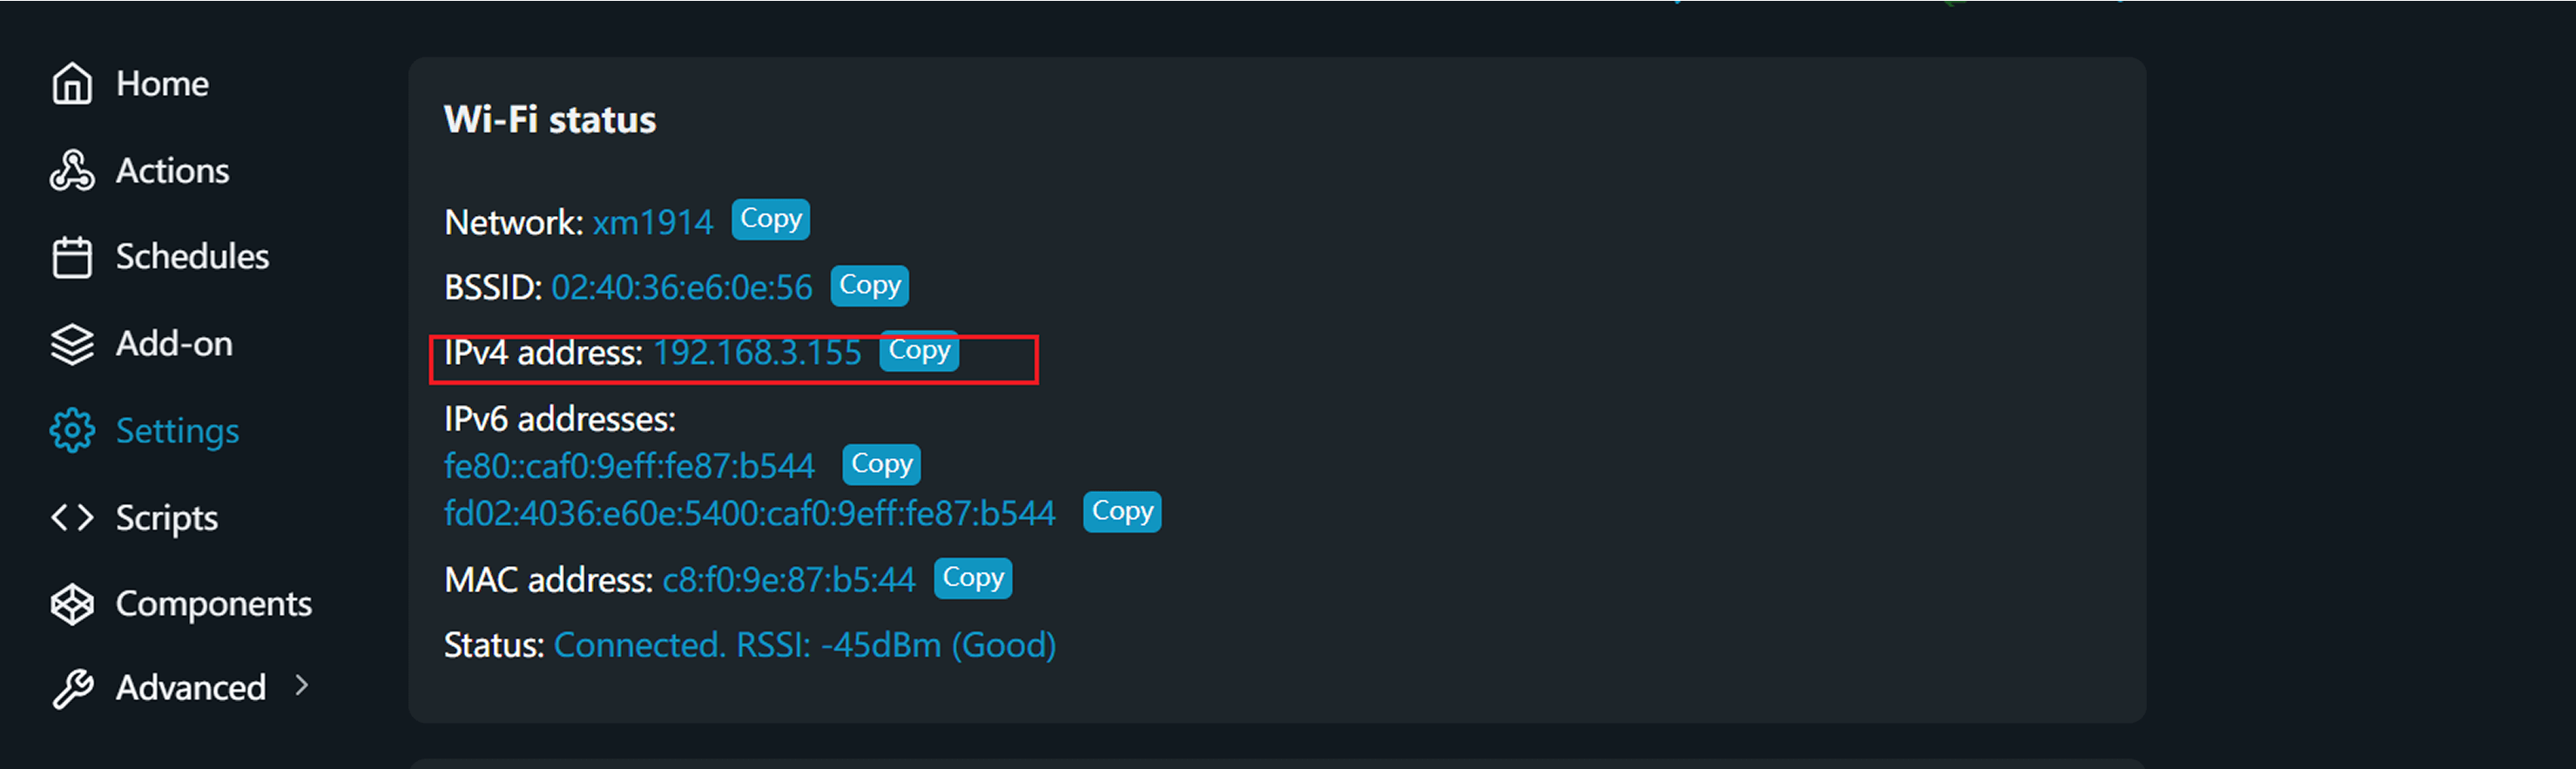Viewport: 2576px width, 769px height.
Task: Click the Settings gear icon
Action: click(72, 431)
